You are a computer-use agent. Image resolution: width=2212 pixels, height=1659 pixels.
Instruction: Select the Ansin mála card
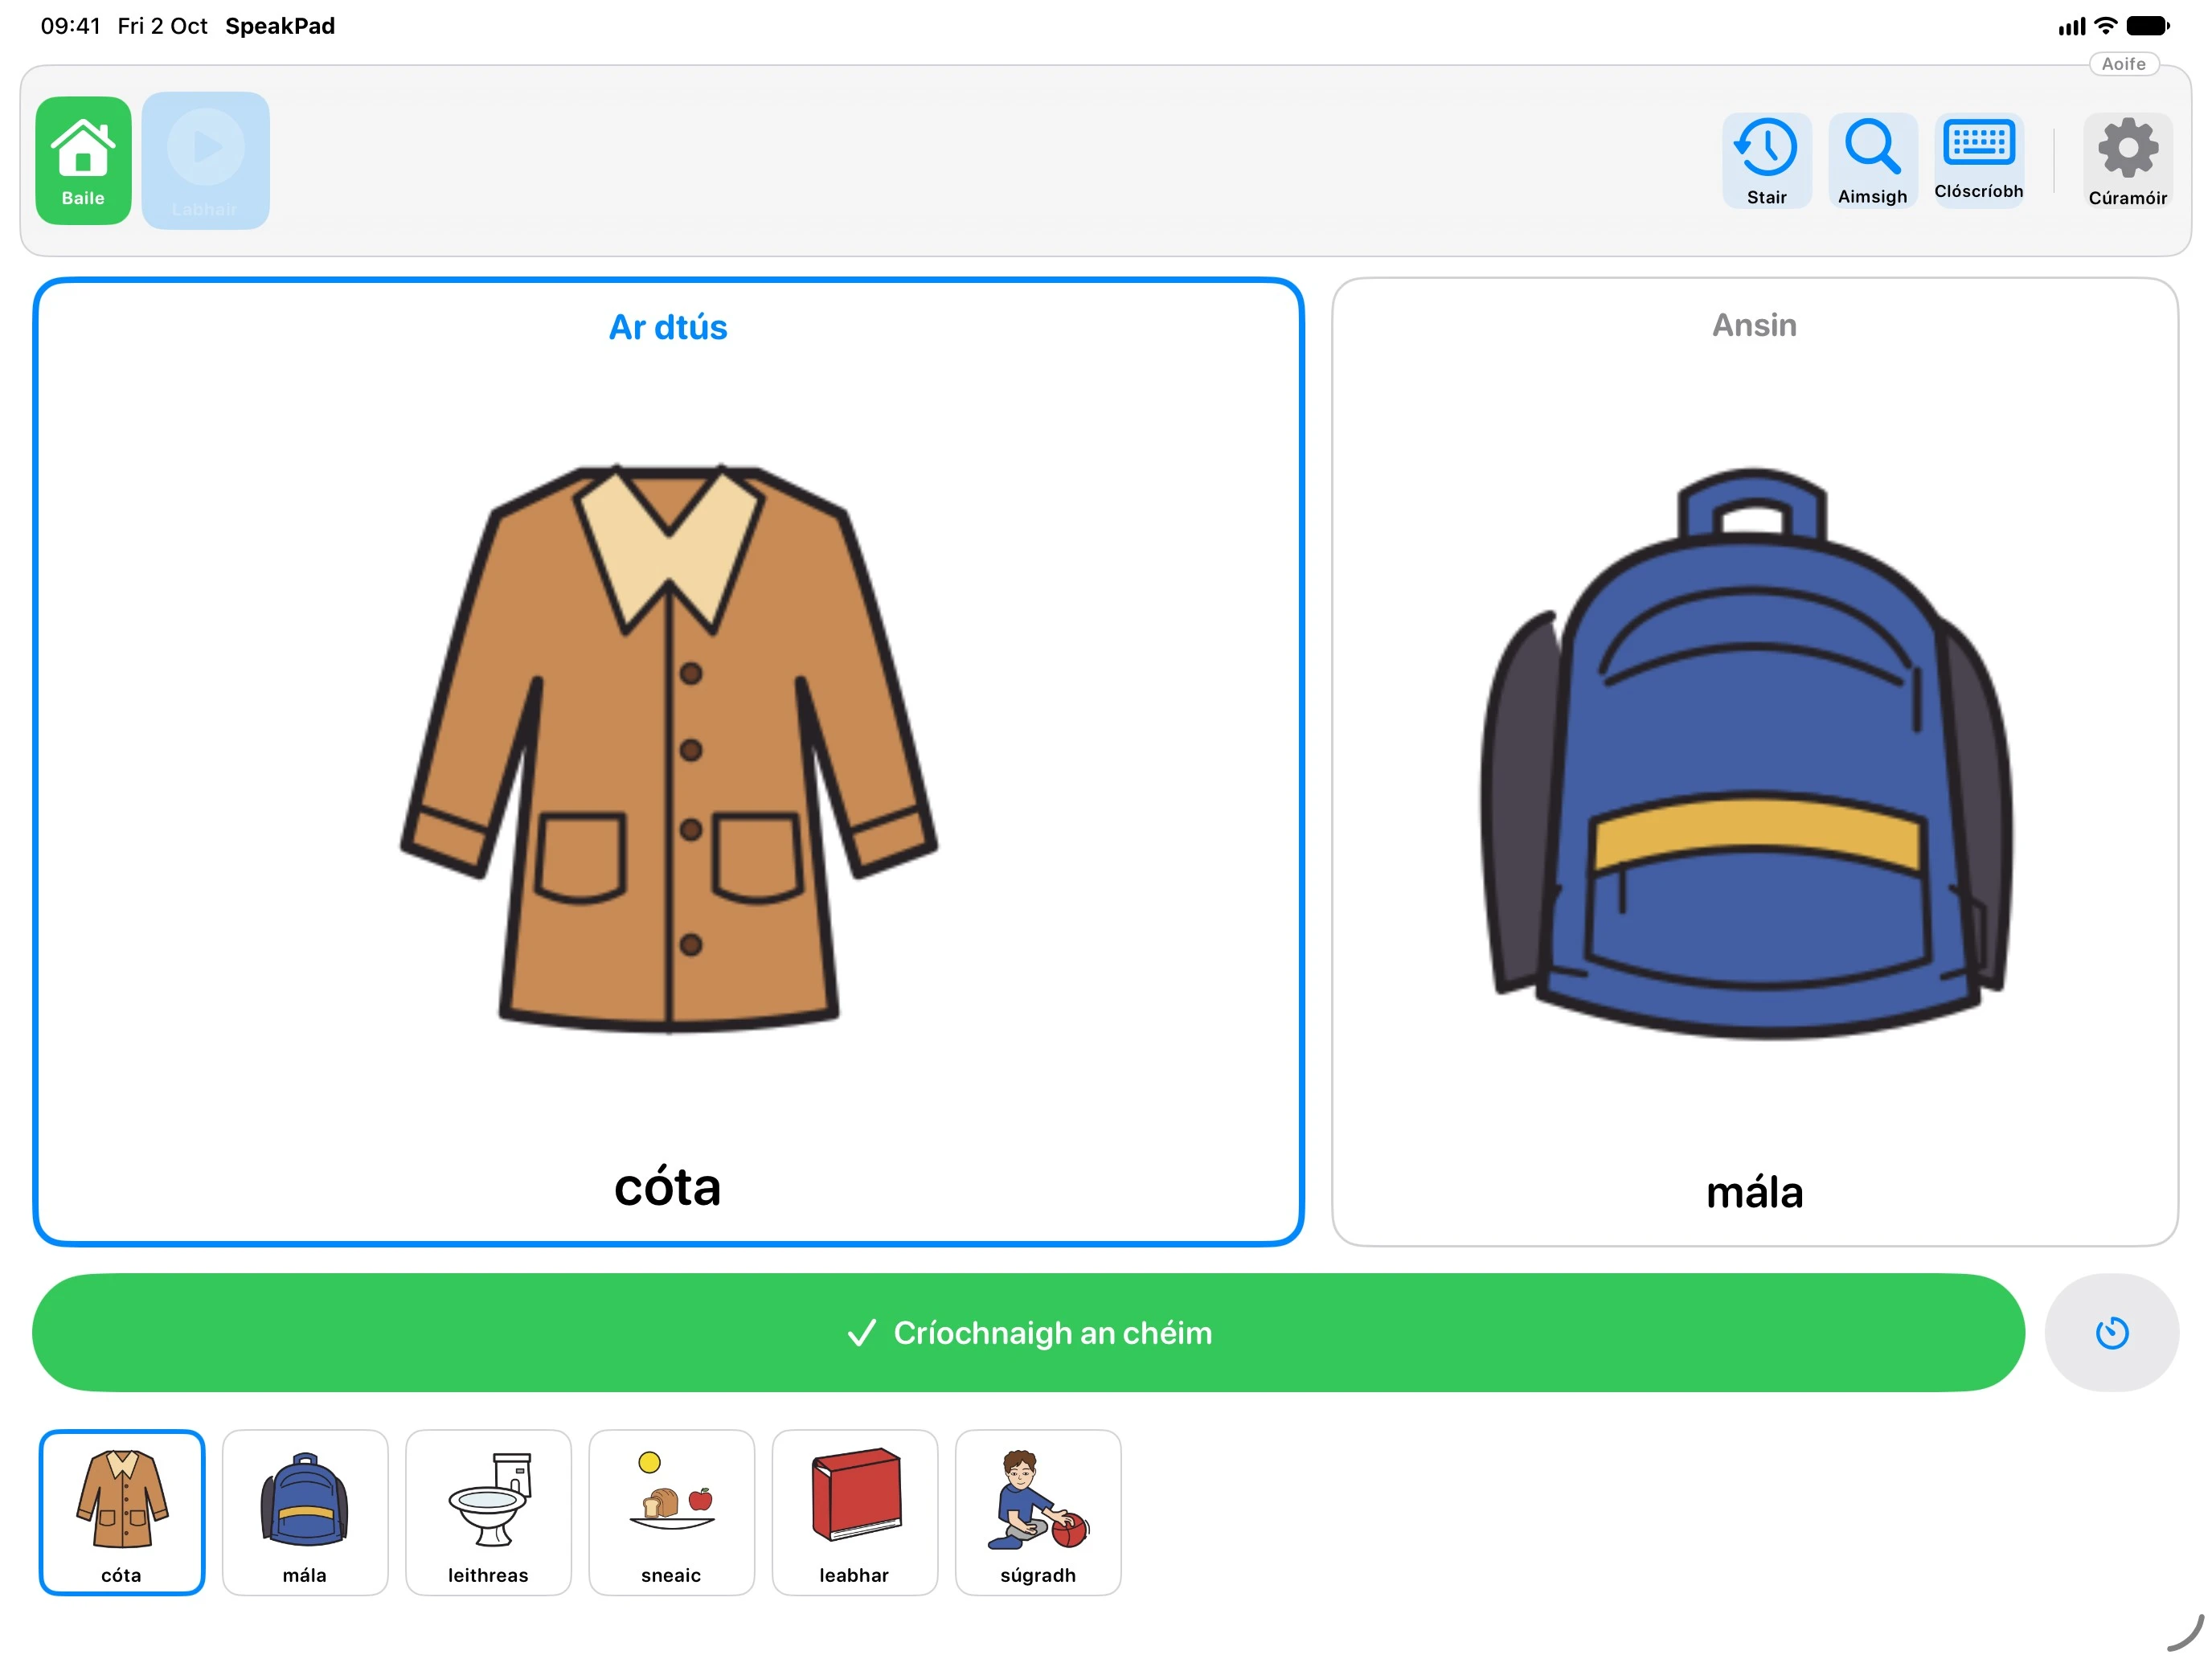1754,762
